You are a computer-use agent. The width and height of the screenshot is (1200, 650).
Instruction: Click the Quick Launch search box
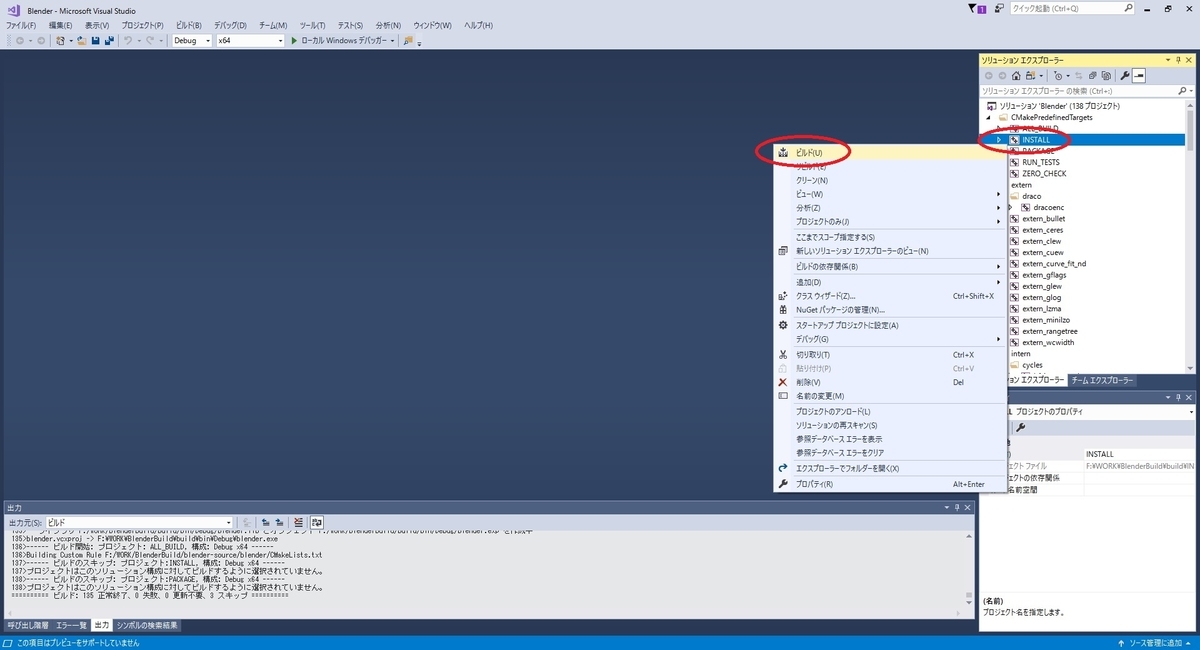coord(1072,8)
